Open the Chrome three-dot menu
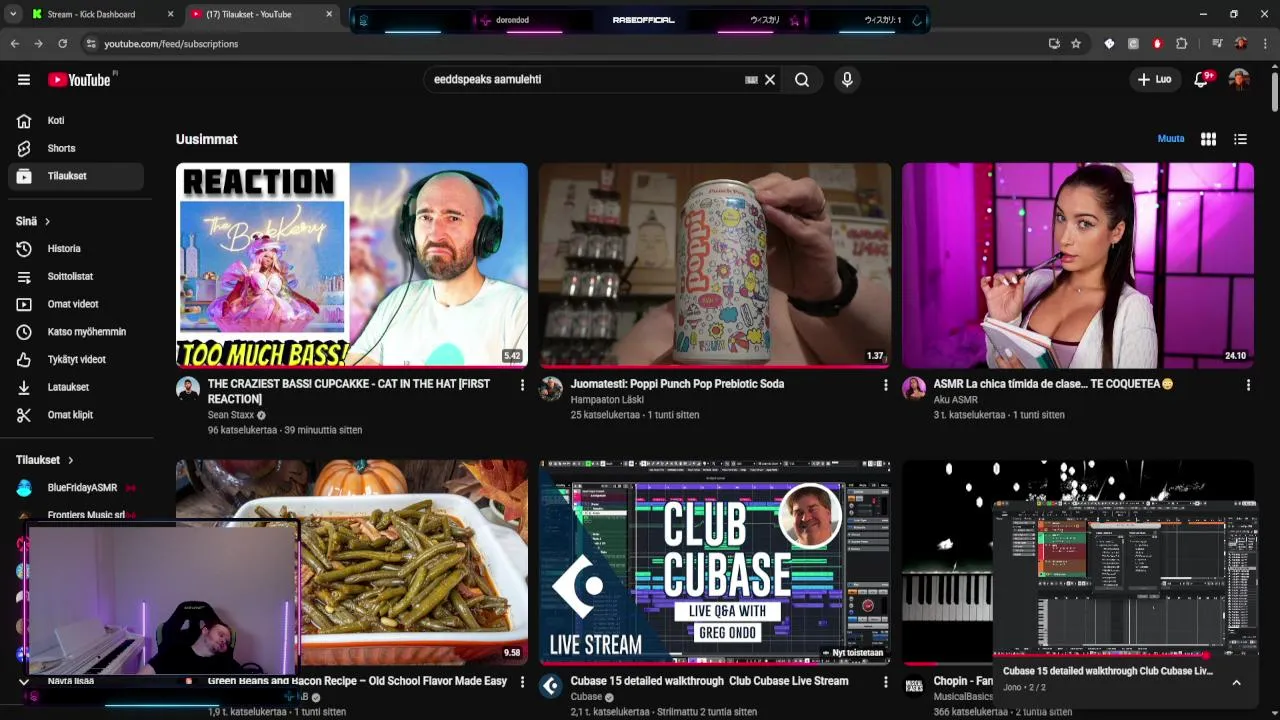The width and height of the screenshot is (1280, 720). [1265, 44]
